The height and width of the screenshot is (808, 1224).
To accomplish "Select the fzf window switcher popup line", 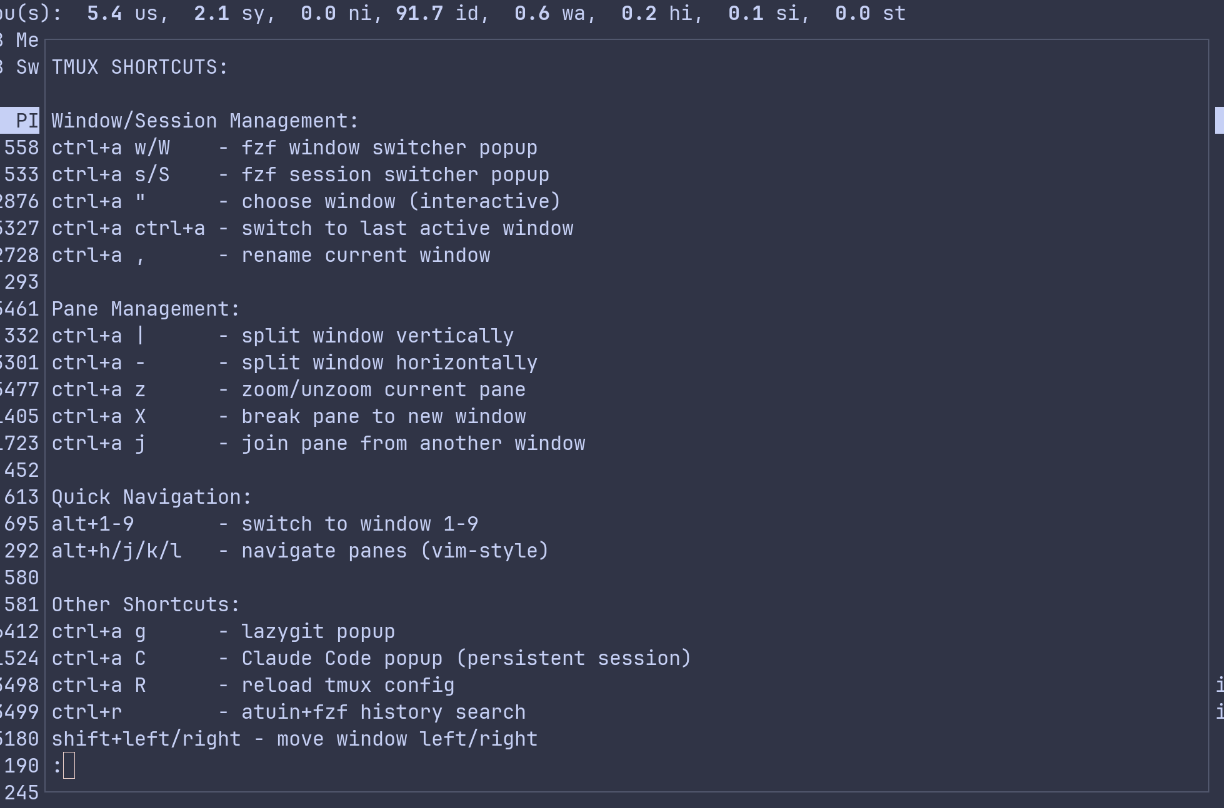I will click(x=294, y=148).
